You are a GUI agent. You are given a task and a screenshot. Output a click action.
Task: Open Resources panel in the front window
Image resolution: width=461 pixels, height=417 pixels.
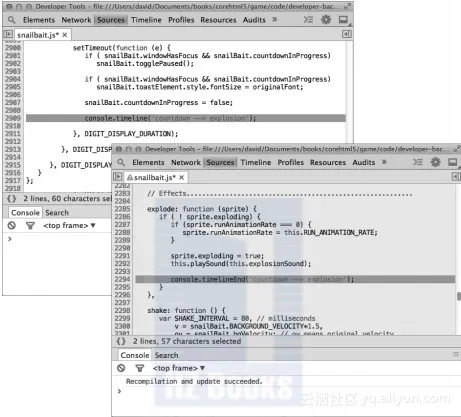click(x=328, y=162)
